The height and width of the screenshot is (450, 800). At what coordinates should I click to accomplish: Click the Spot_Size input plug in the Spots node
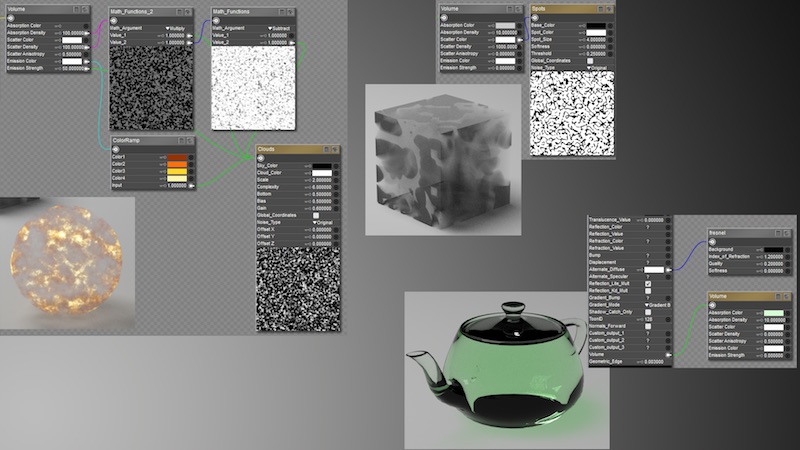click(610, 39)
